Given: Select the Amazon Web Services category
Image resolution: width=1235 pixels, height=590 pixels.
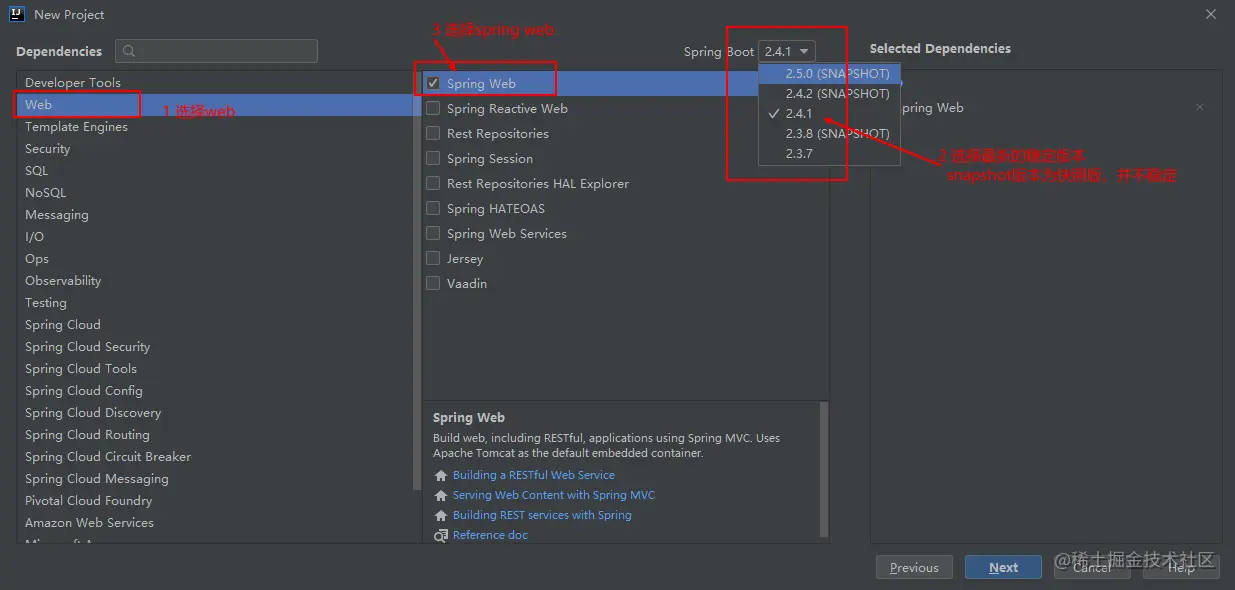Looking at the screenshot, I should coord(216,523).
